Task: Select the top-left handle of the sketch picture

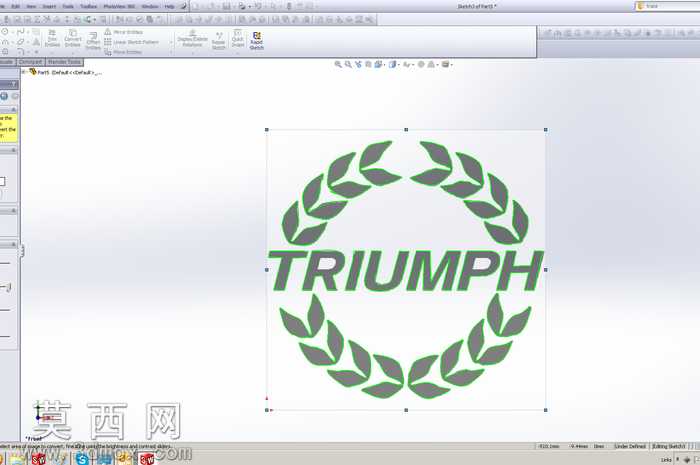Action: click(x=267, y=130)
